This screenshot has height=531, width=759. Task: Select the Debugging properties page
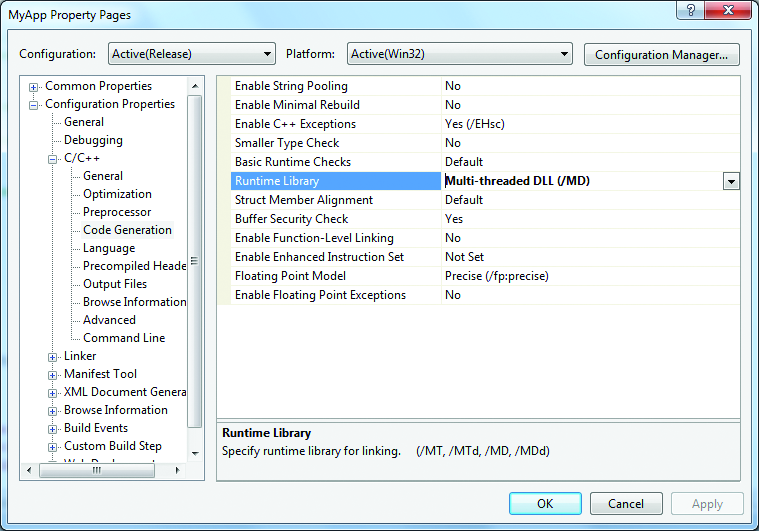[93, 140]
